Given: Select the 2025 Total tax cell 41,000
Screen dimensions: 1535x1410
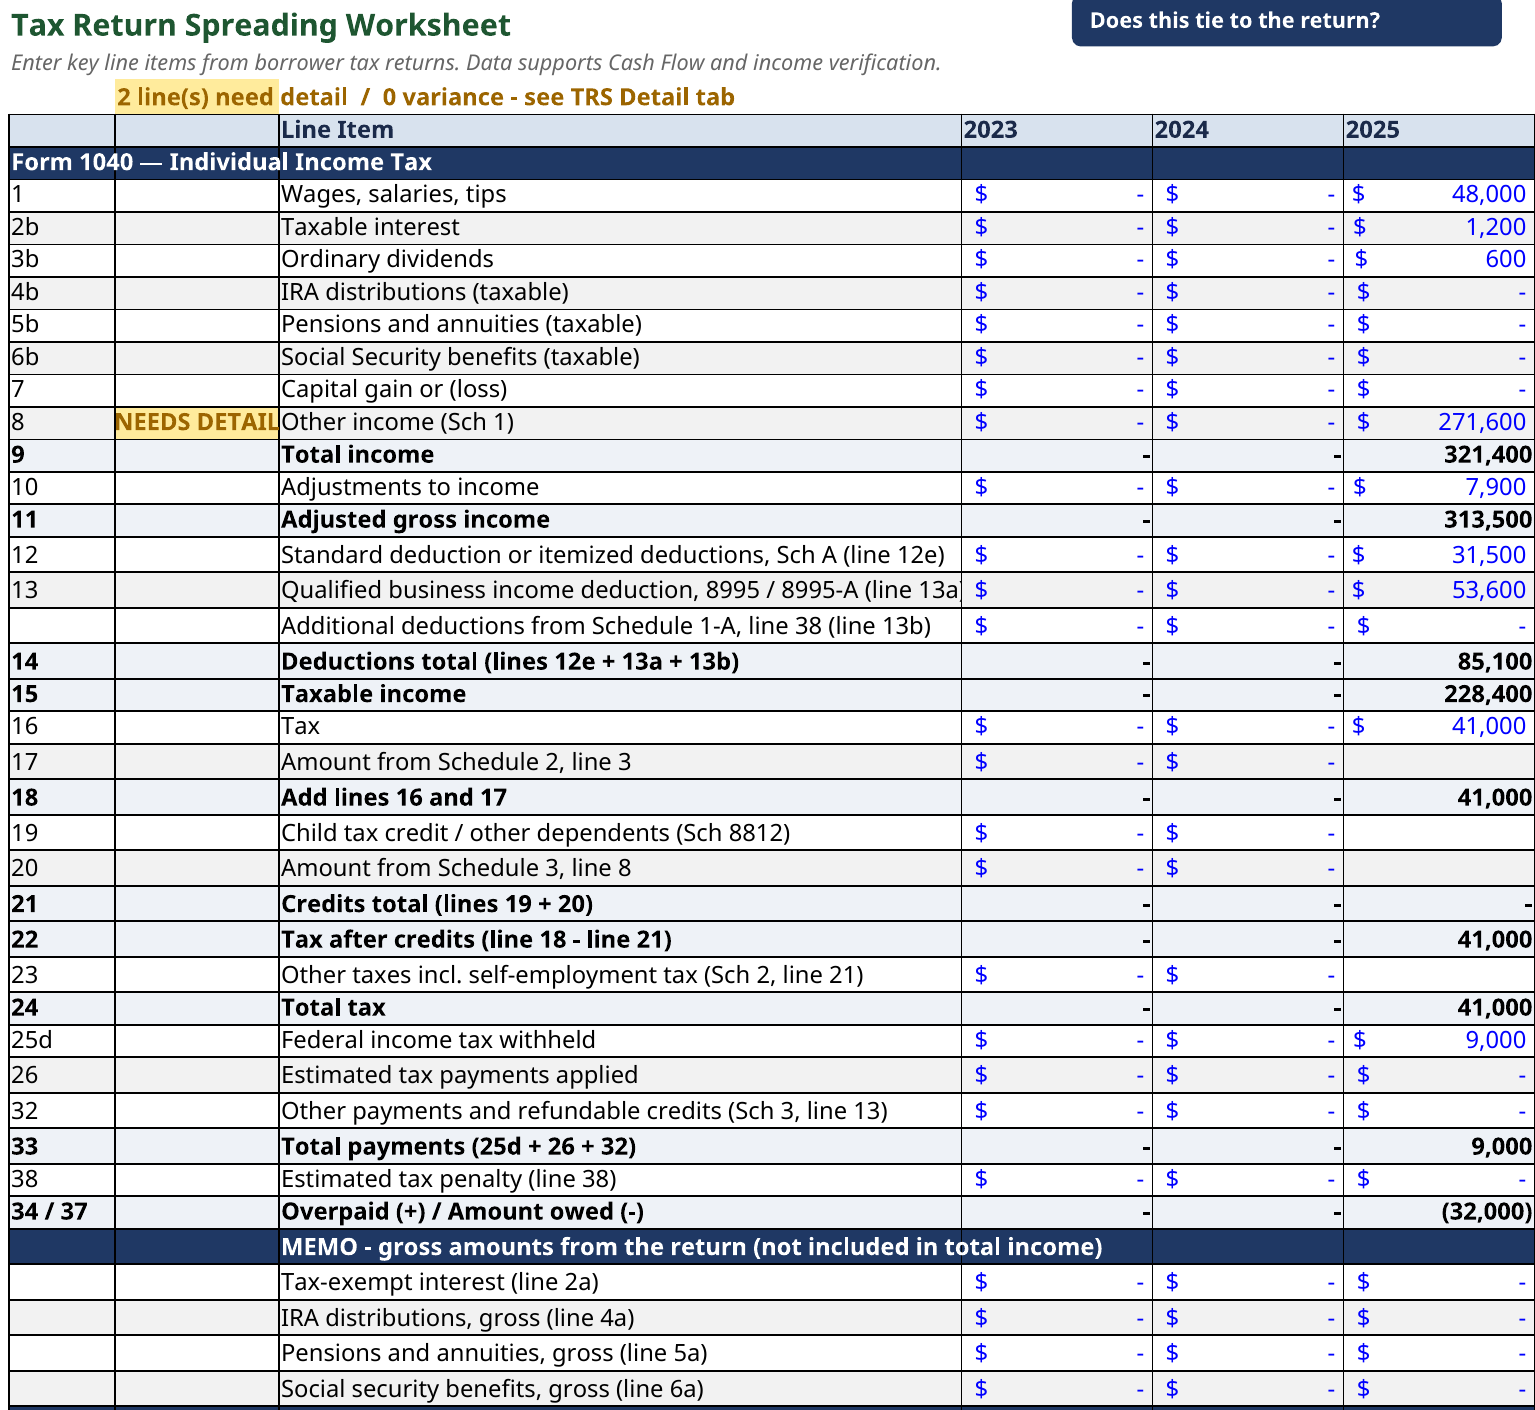Looking at the screenshot, I should point(1438,1009).
